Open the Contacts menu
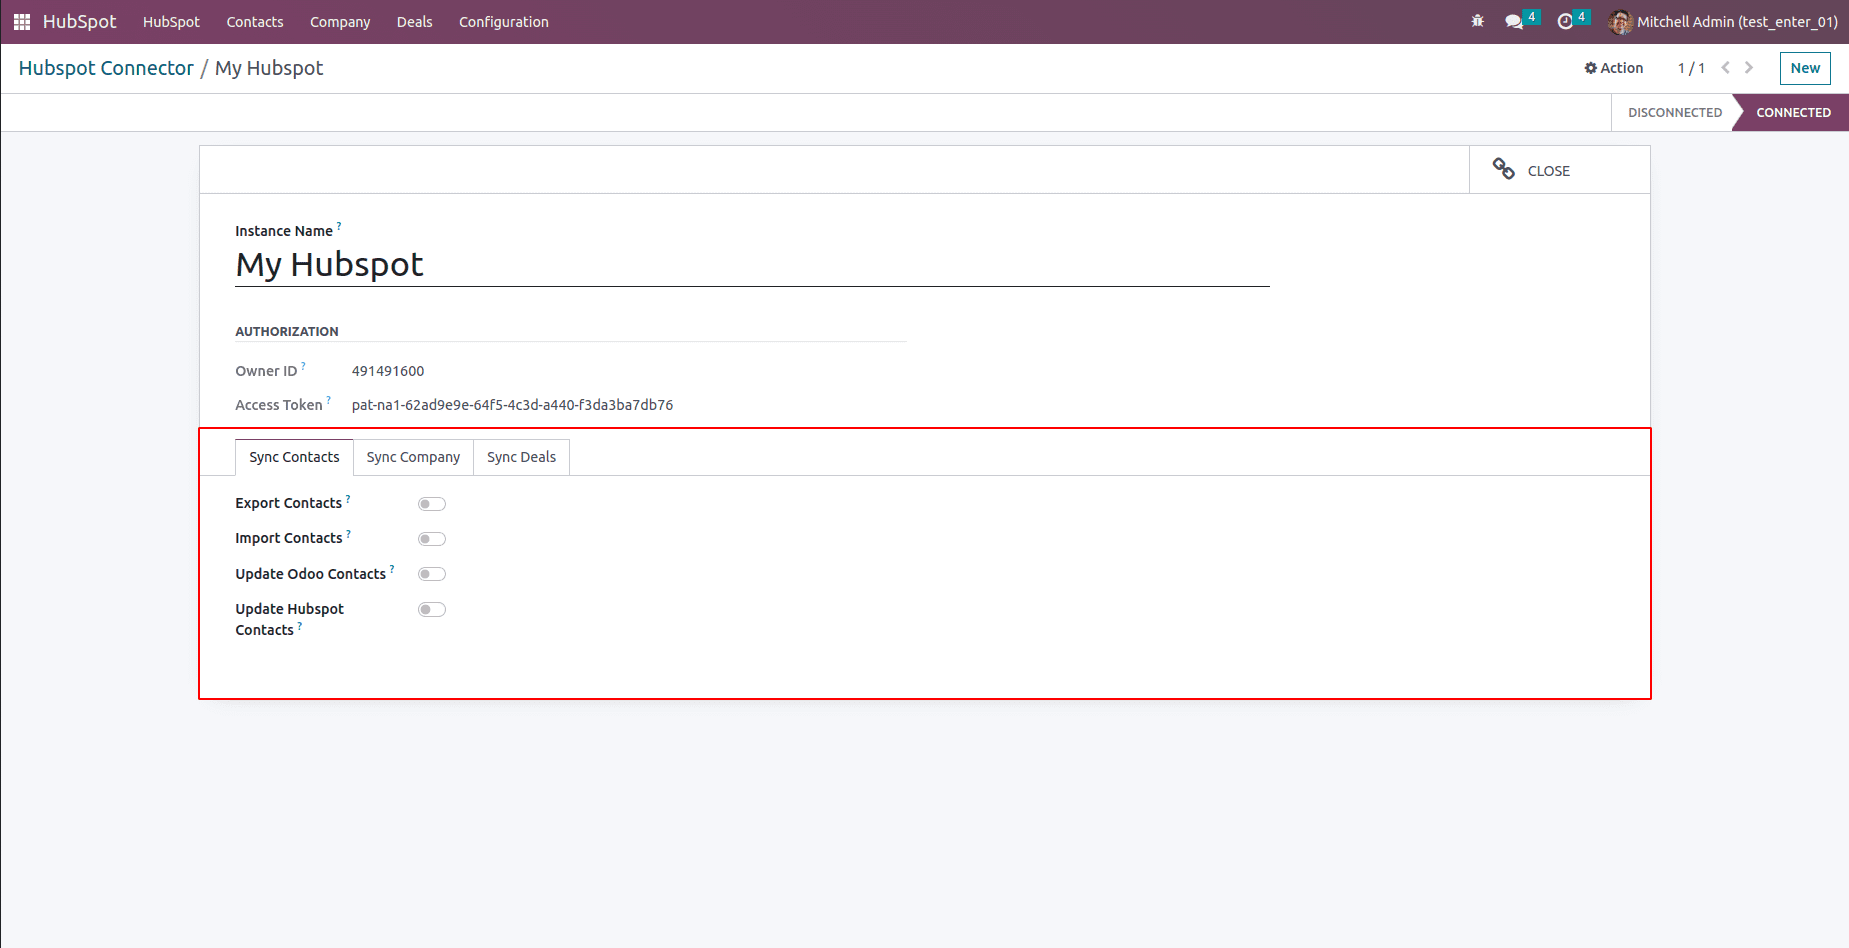The image size is (1849, 948). (255, 22)
